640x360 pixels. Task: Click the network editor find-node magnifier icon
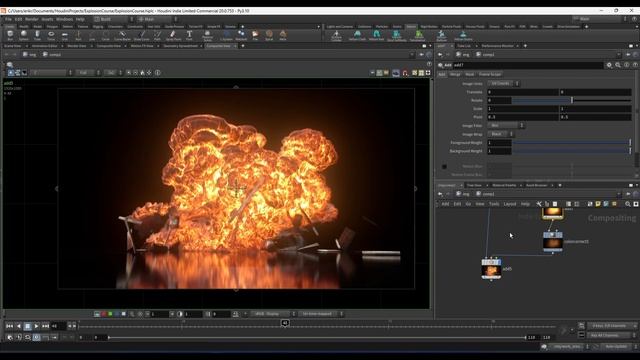628,204
